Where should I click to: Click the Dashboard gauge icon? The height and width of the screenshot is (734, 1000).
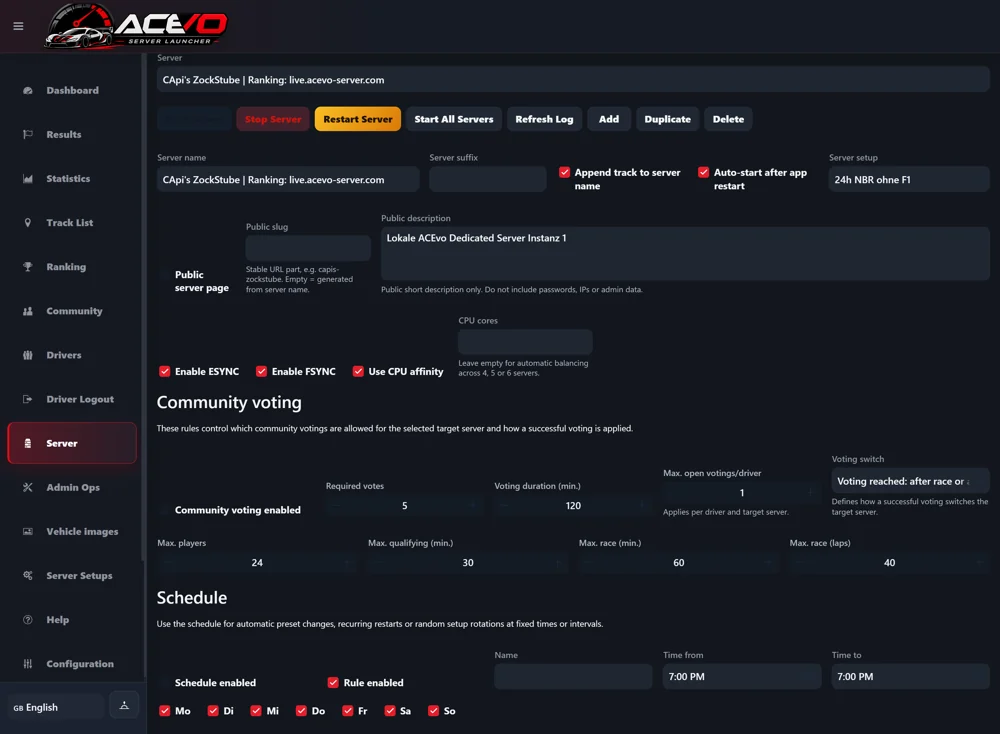pyautogui.click(x=27, y=91)
